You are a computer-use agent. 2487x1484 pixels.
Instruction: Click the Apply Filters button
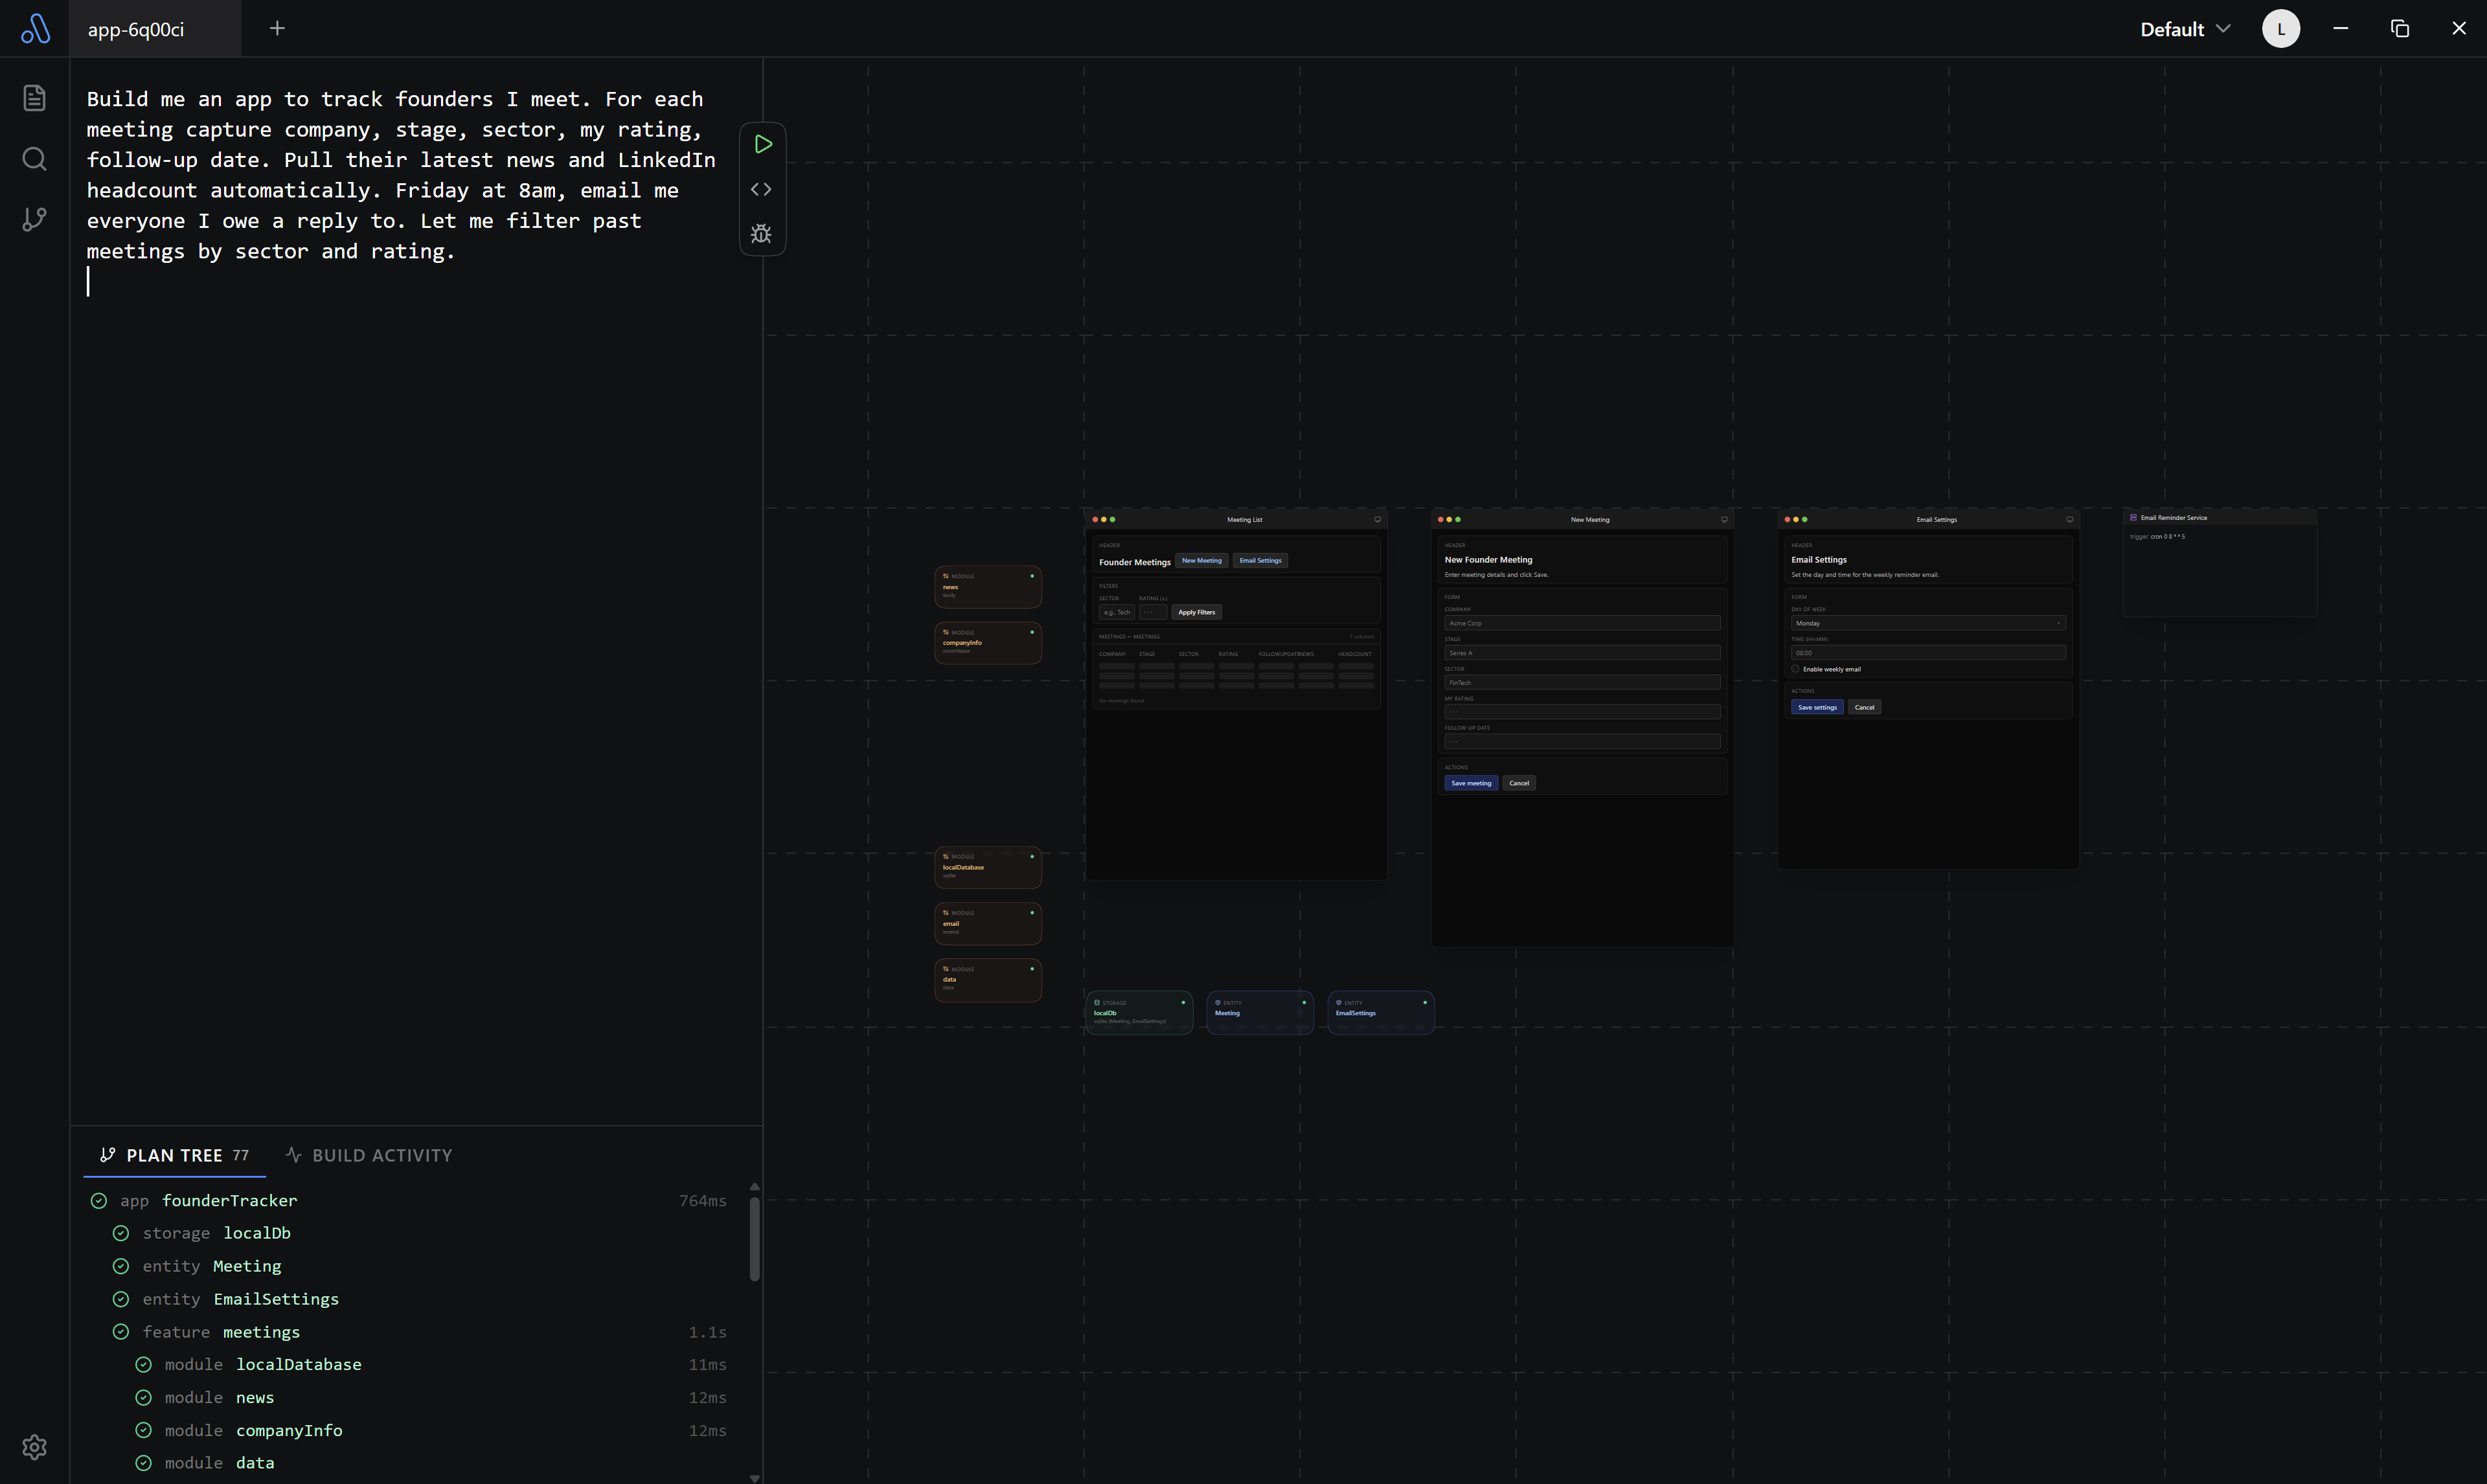[1196, 612]
